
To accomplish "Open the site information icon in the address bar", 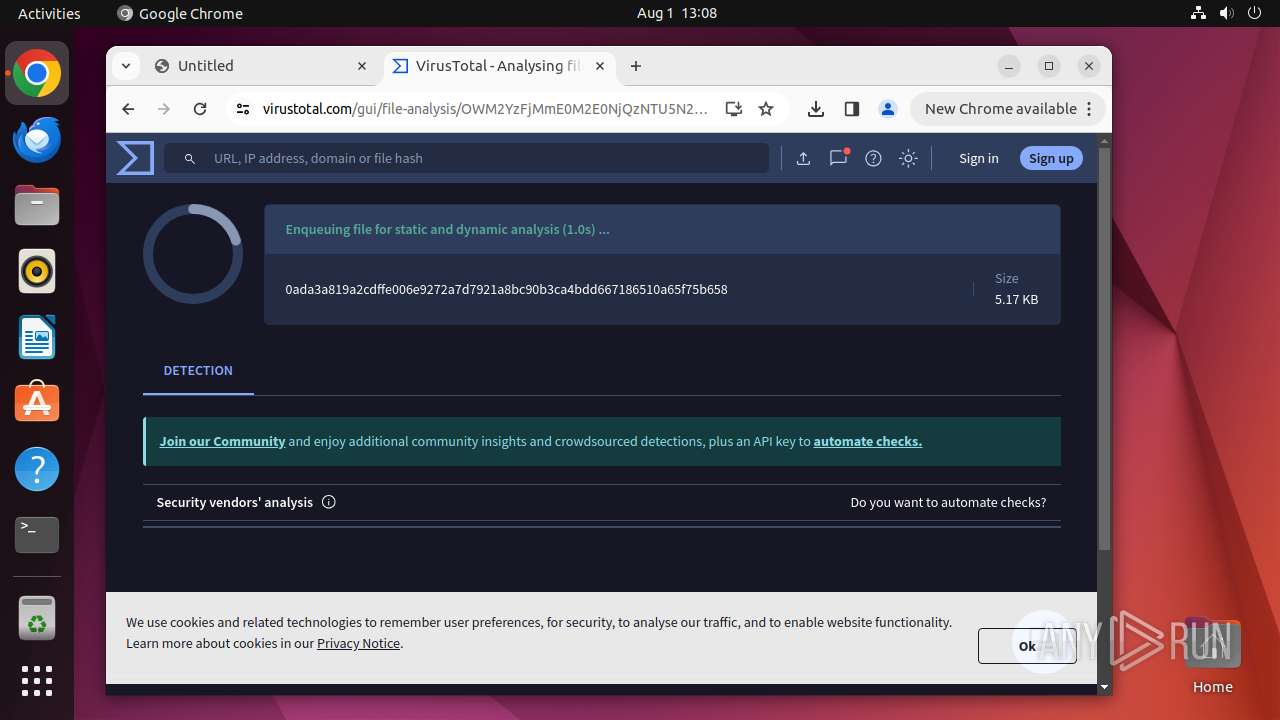I will tap(242, 109).
